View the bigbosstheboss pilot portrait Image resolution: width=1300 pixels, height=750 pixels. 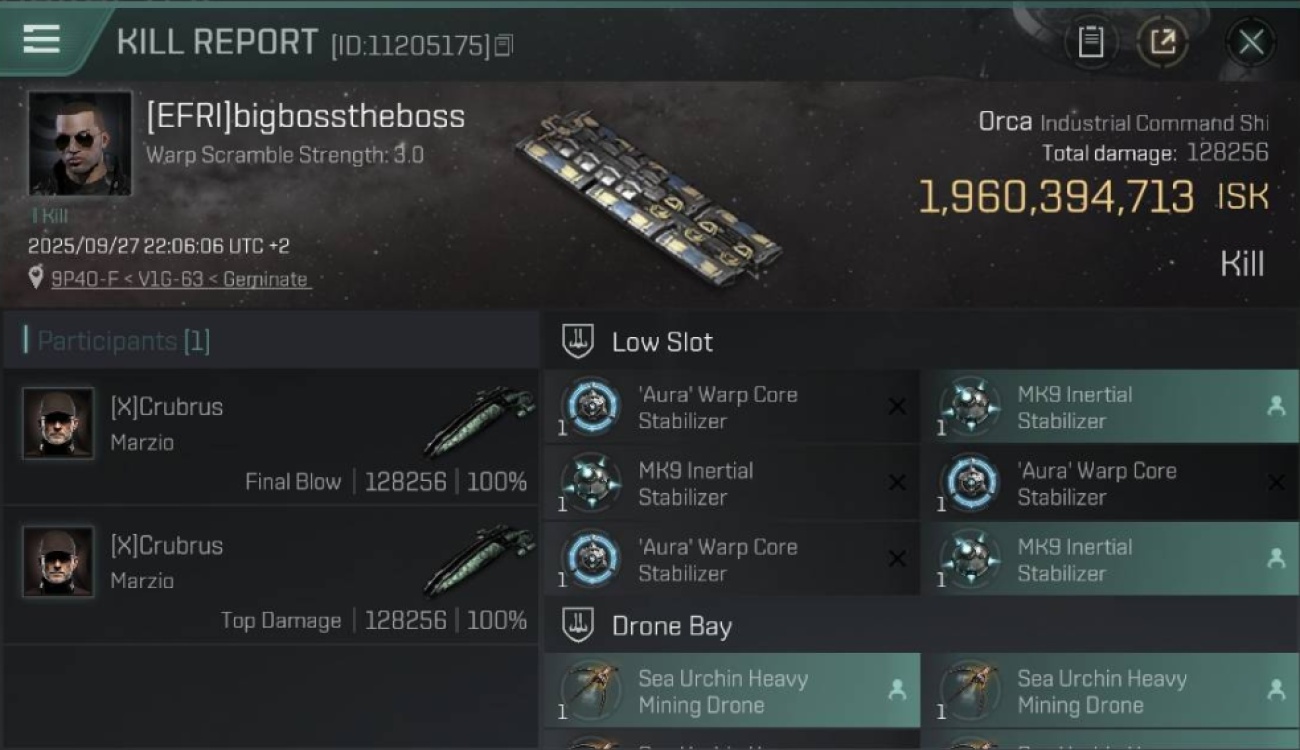click(x=80, y=143)
